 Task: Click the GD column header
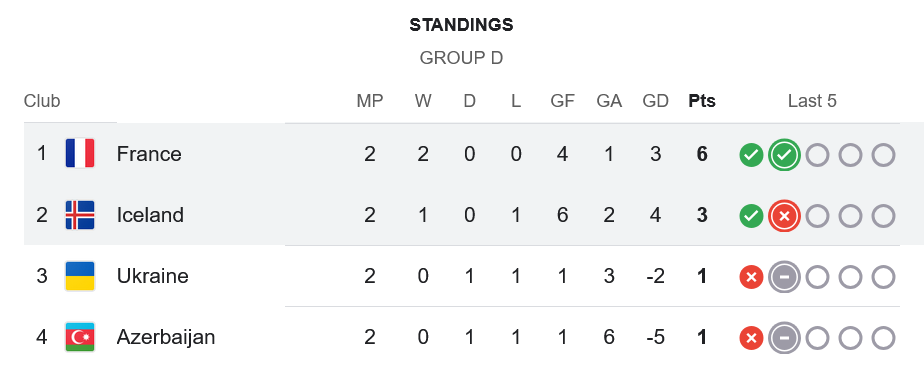tap(655, 101)
